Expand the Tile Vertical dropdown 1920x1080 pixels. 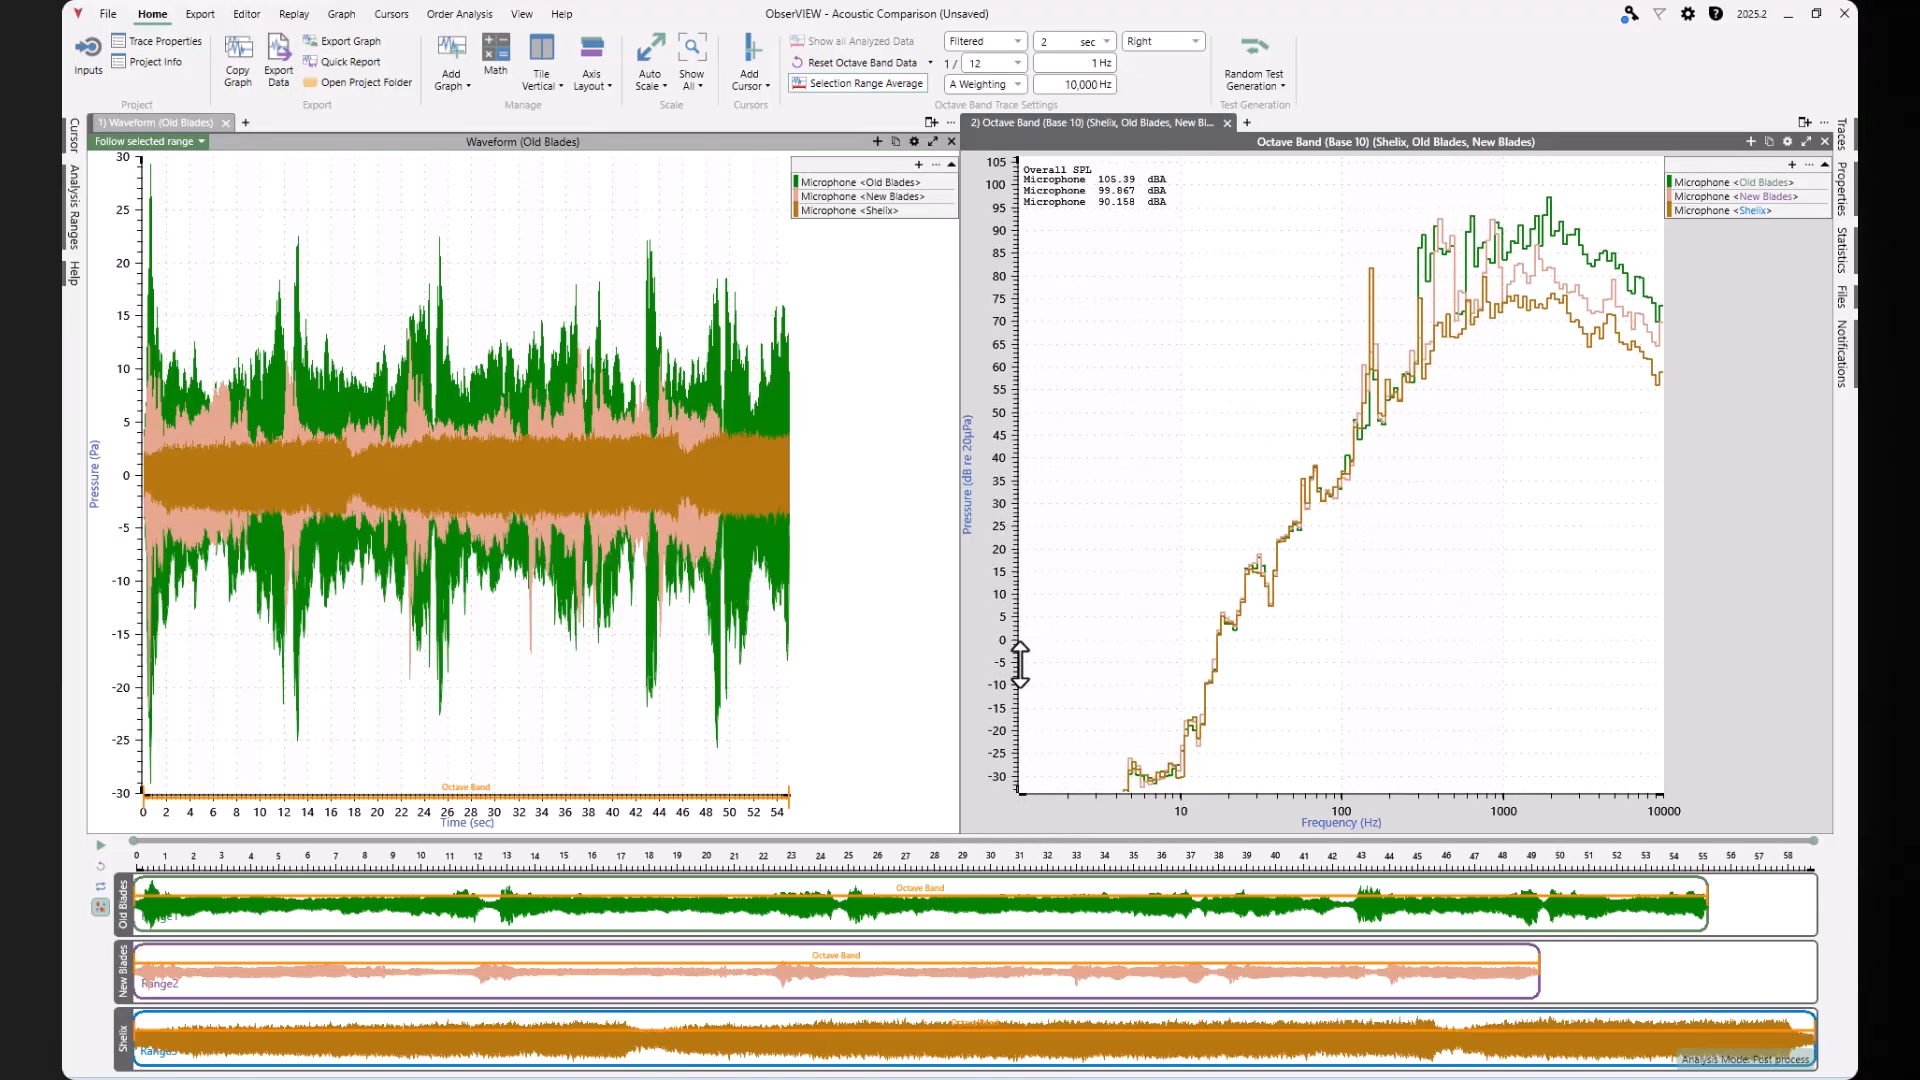pyautogui.click(x=542, y=81)
